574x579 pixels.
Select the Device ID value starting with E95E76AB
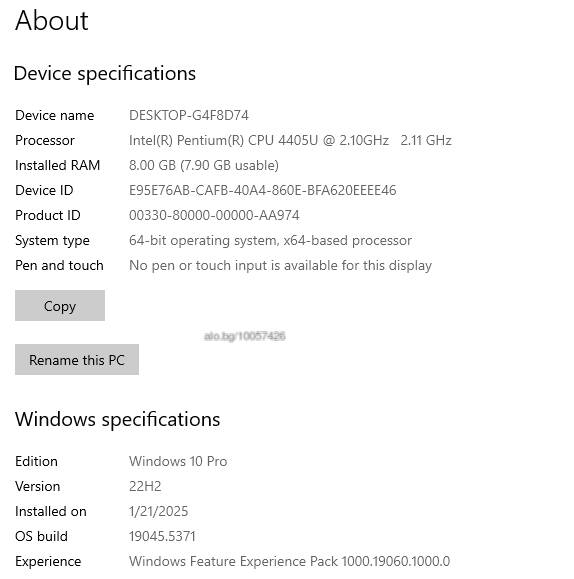pyautogui.click(x=263, y=191)
